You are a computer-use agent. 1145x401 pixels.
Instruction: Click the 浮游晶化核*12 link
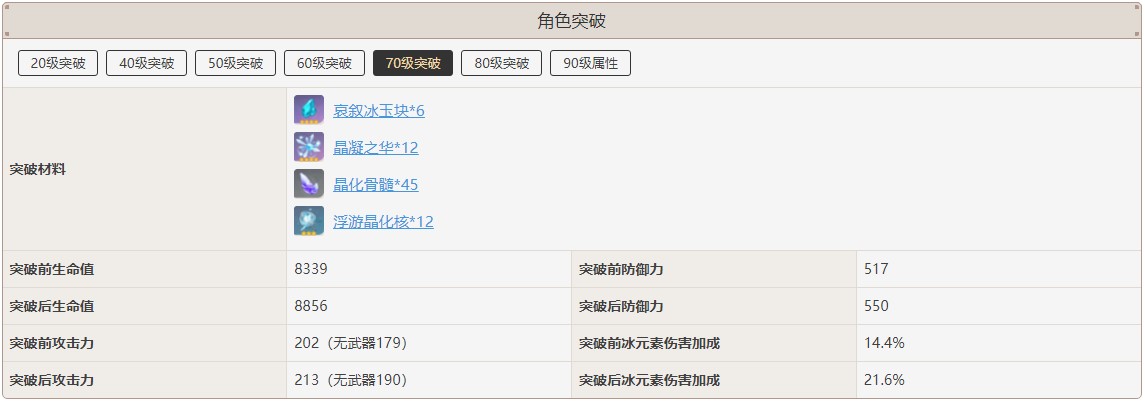point(383,222)
